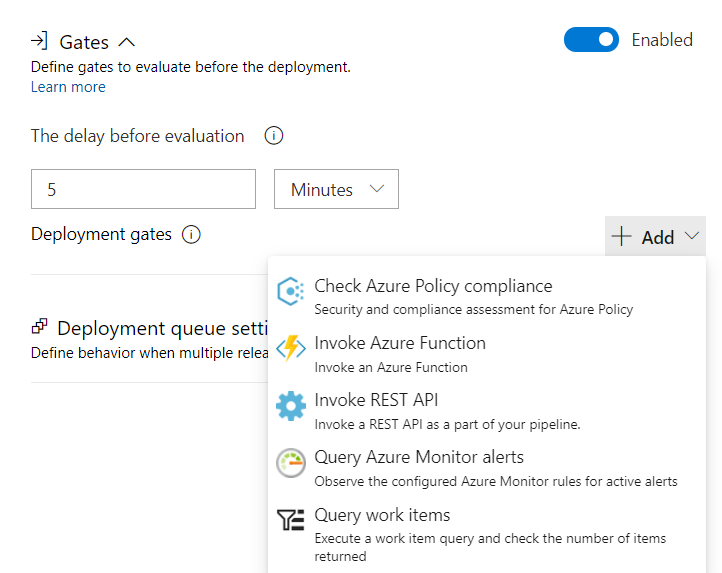Click 'Security and compliance assessment for Azure Policy' text
Screen dimensions: 722x573
coord(473,309)
